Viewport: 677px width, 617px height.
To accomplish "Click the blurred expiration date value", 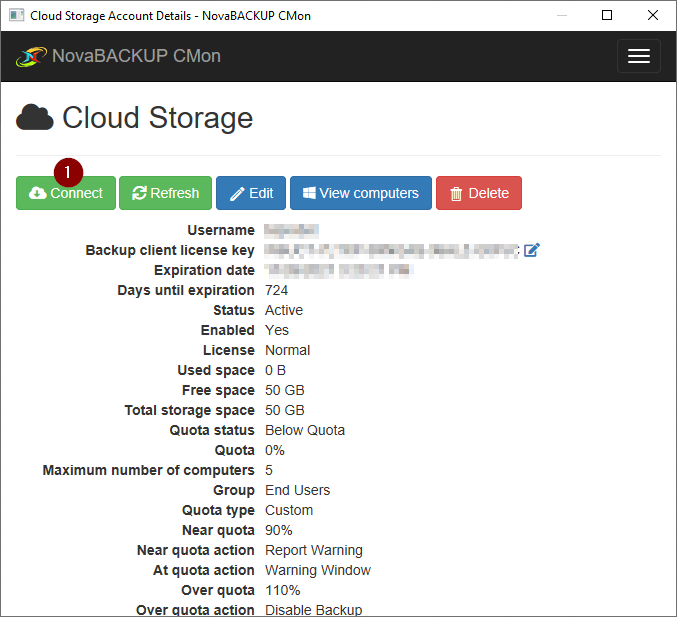I will point(338,271).
